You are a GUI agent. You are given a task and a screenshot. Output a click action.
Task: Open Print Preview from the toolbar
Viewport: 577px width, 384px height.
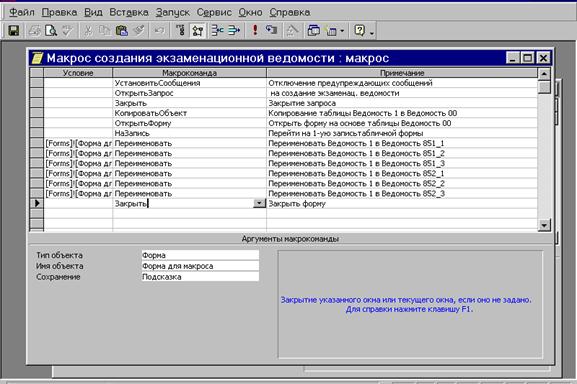51,31
